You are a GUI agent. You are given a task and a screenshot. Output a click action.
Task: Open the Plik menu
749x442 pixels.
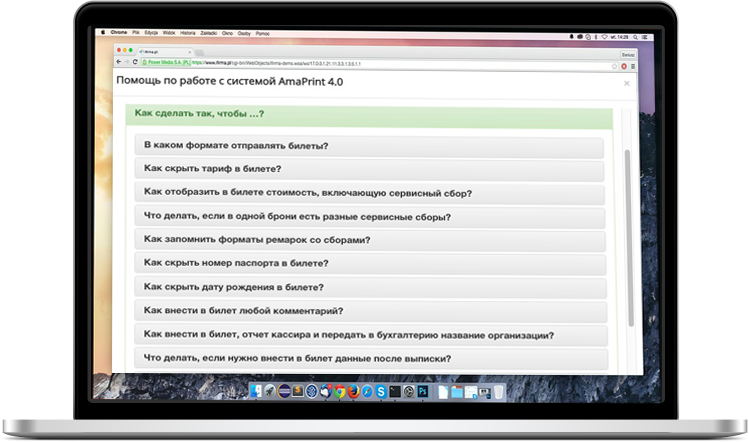(x=136, y=32)
